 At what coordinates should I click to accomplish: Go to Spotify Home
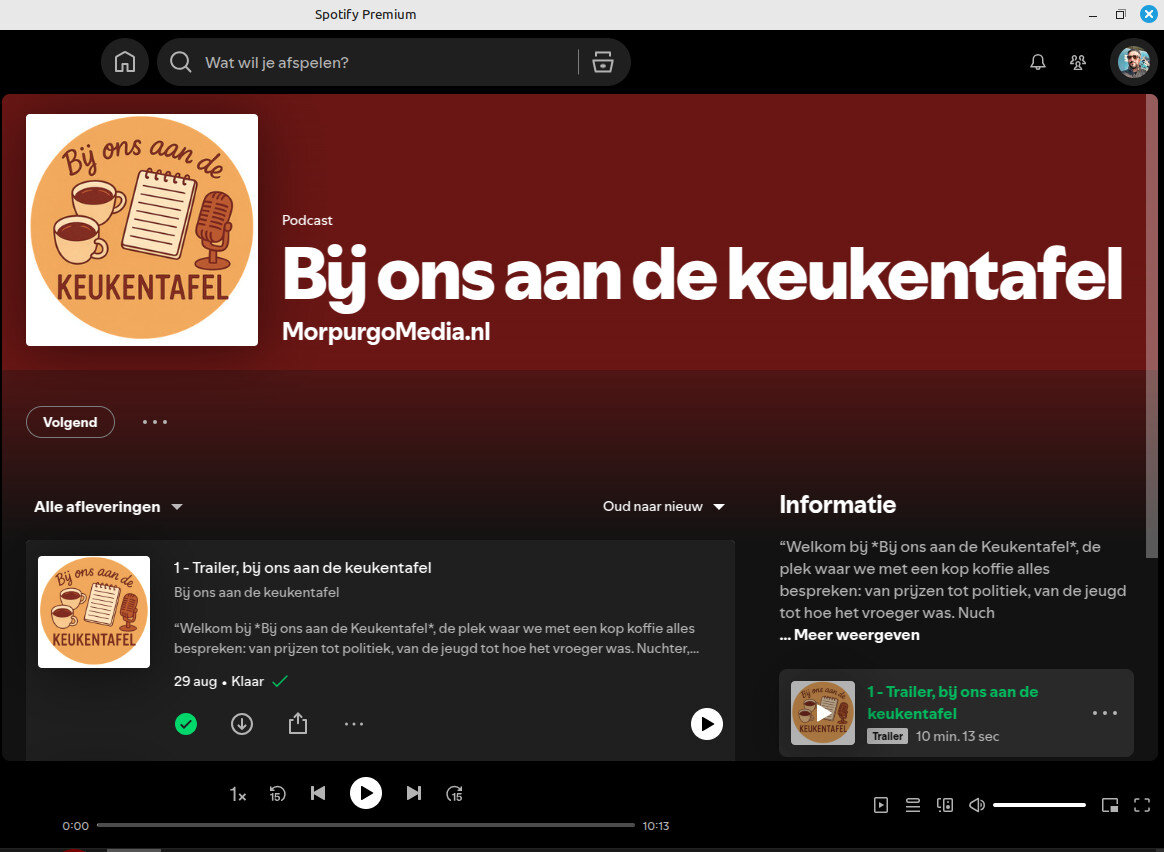[x=125, y=62]
